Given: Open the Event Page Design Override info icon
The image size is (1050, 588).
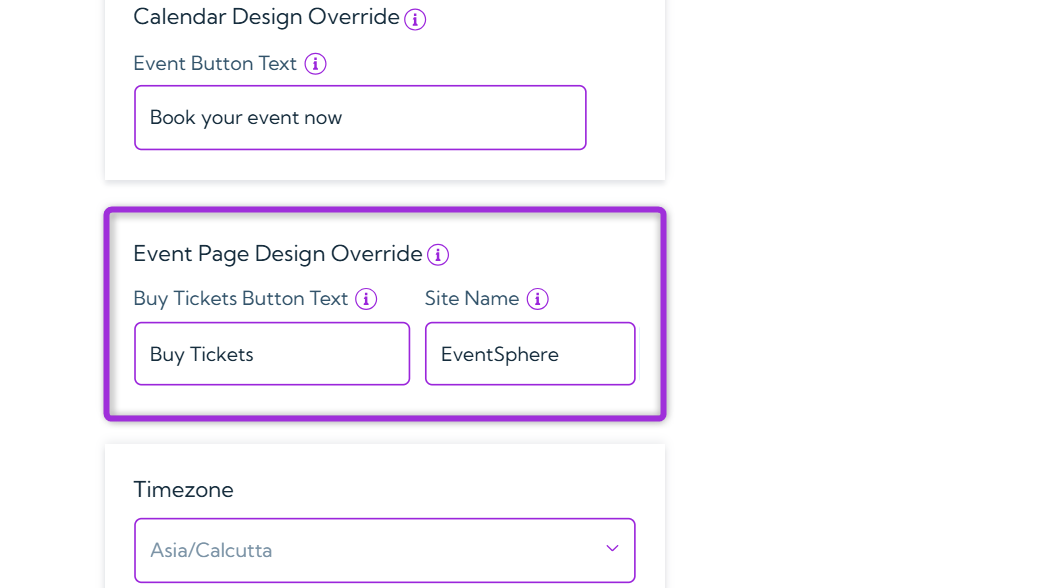Looking at the screenshot, I should point(438,255).
